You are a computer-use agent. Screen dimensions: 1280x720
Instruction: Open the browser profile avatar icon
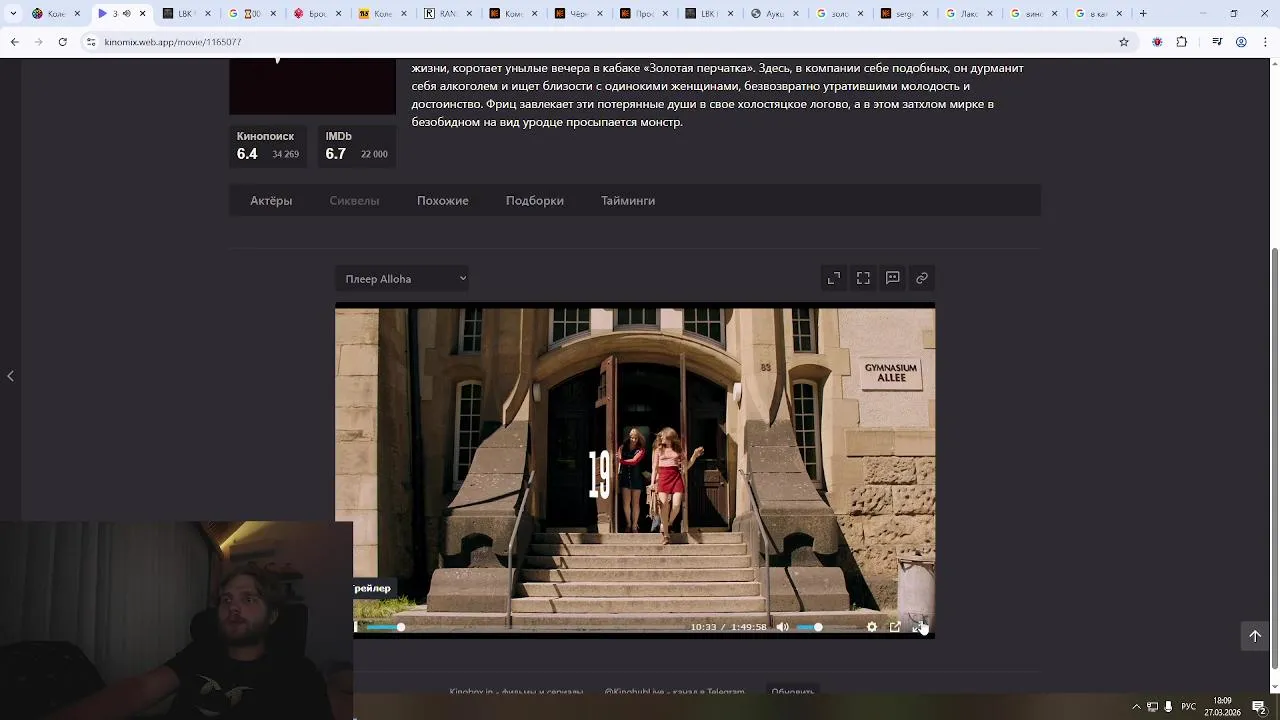(x=1241, y=42)
